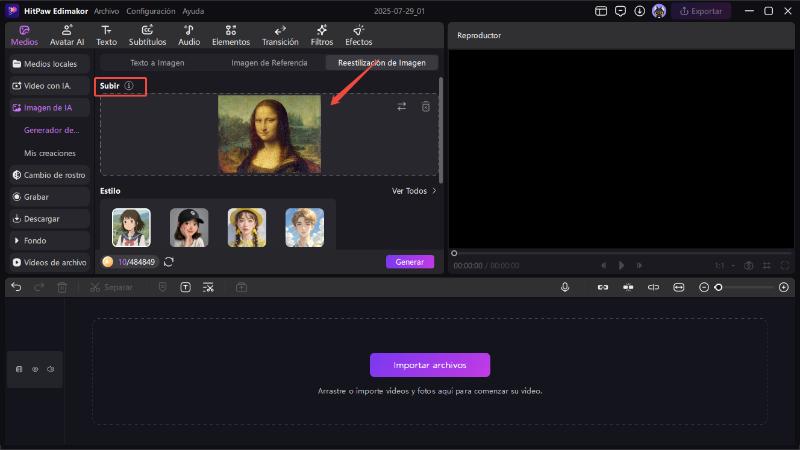Switch to Texto a Imagen tab
This screenshot has height=450, width=800.
(157, 63)
